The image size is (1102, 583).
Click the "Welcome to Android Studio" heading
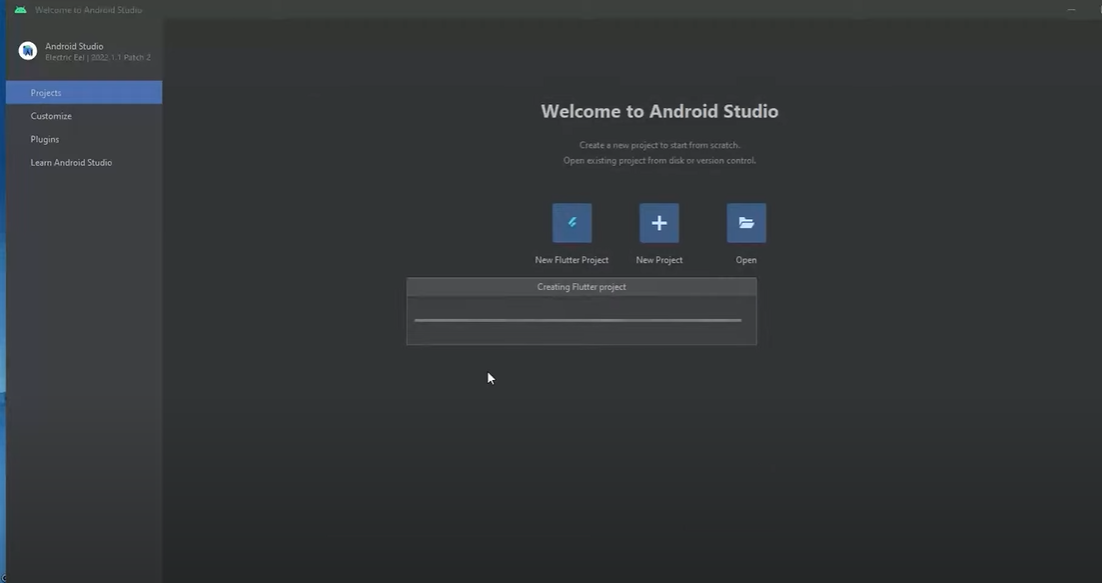pyautogui.click(x=659, y=111)
